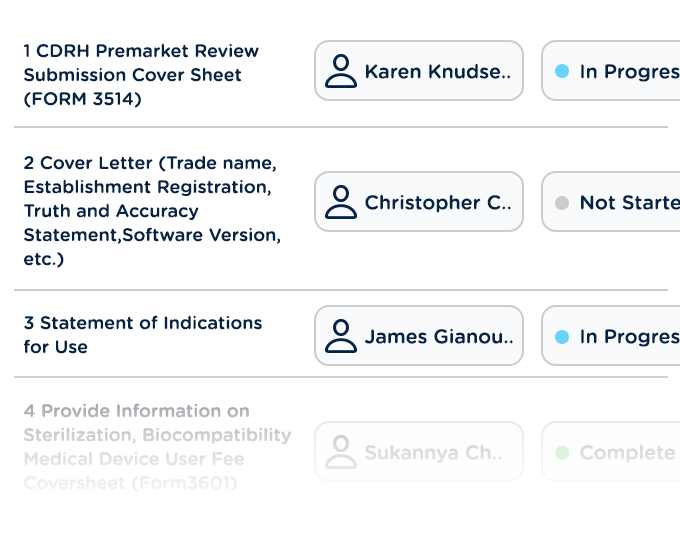Viewport: 680px width, 540px height.
Task: Select 3 Statement of Indications for Use
Action: tap(143, 335)
